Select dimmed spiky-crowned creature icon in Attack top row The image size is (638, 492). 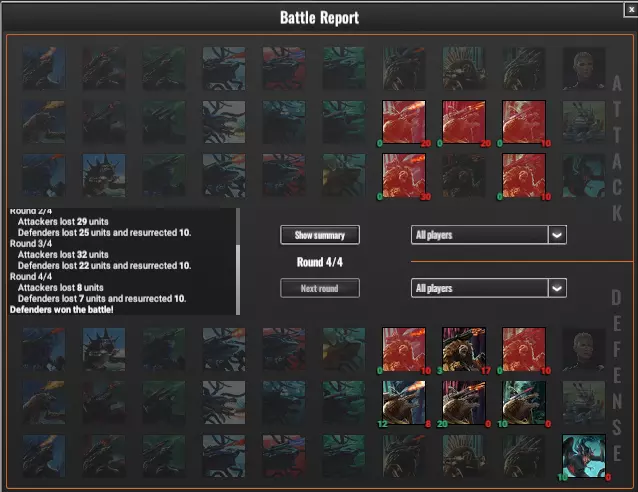point(464,68)
